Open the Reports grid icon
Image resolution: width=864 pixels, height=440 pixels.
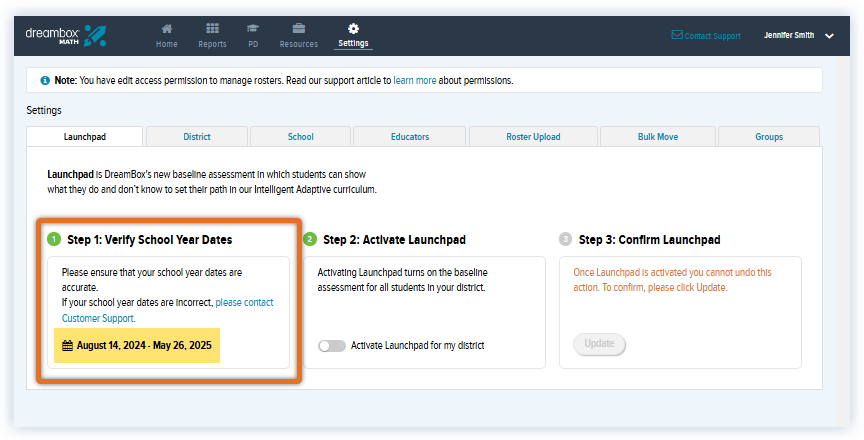coord(212,28)
